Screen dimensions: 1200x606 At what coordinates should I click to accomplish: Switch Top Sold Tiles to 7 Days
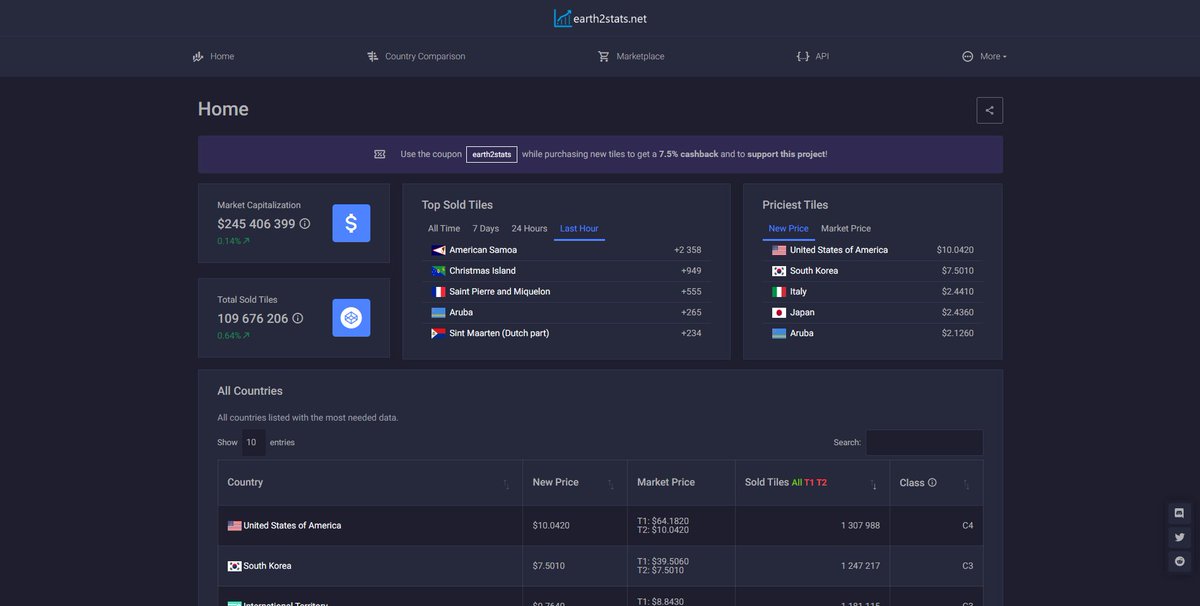tap(486, 228)
